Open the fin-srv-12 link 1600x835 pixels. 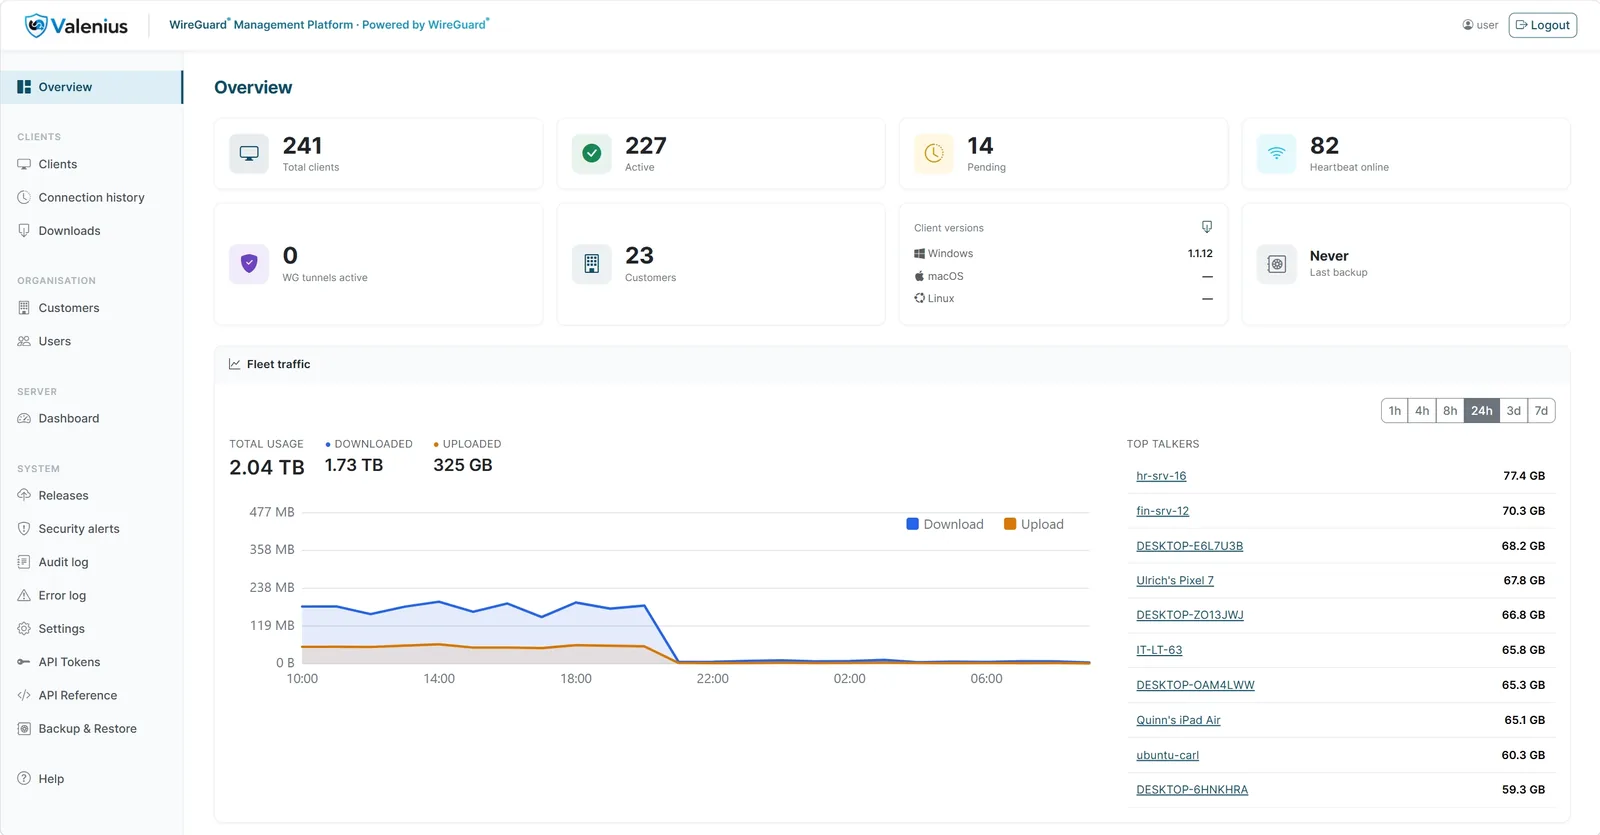tap(1162, 511)
